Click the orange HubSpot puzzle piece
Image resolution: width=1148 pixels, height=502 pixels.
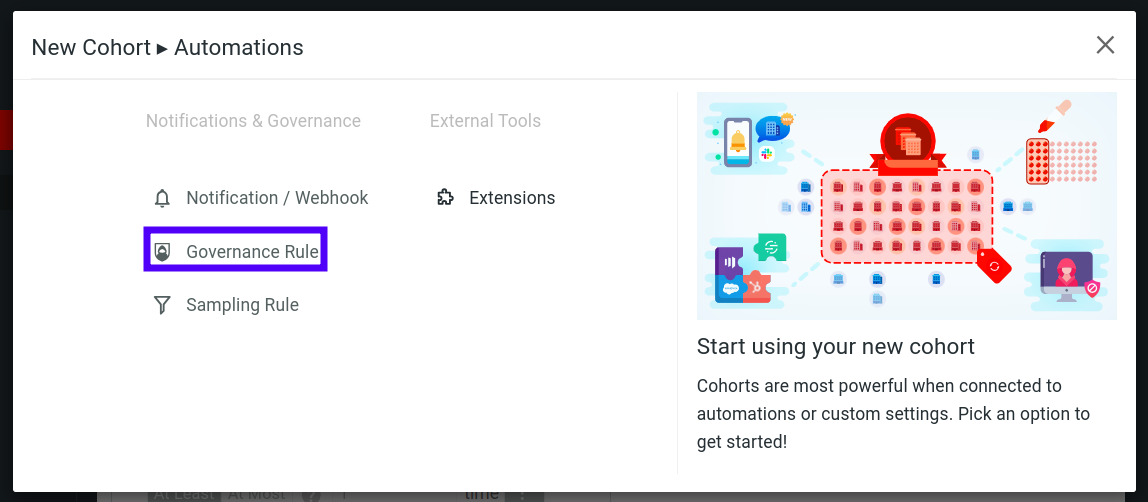756,286
